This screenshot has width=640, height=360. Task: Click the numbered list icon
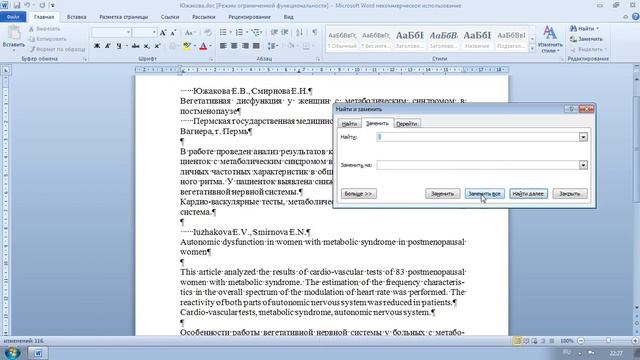pyautogui.click(x=239, y=32)
